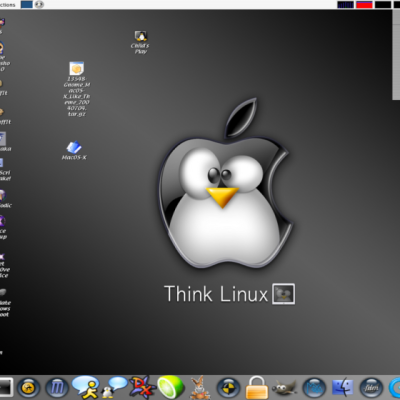Viewport: 400px width, 400px height.
Task: Open the penguin chat bubble messenger
Action: coord(114,387)
